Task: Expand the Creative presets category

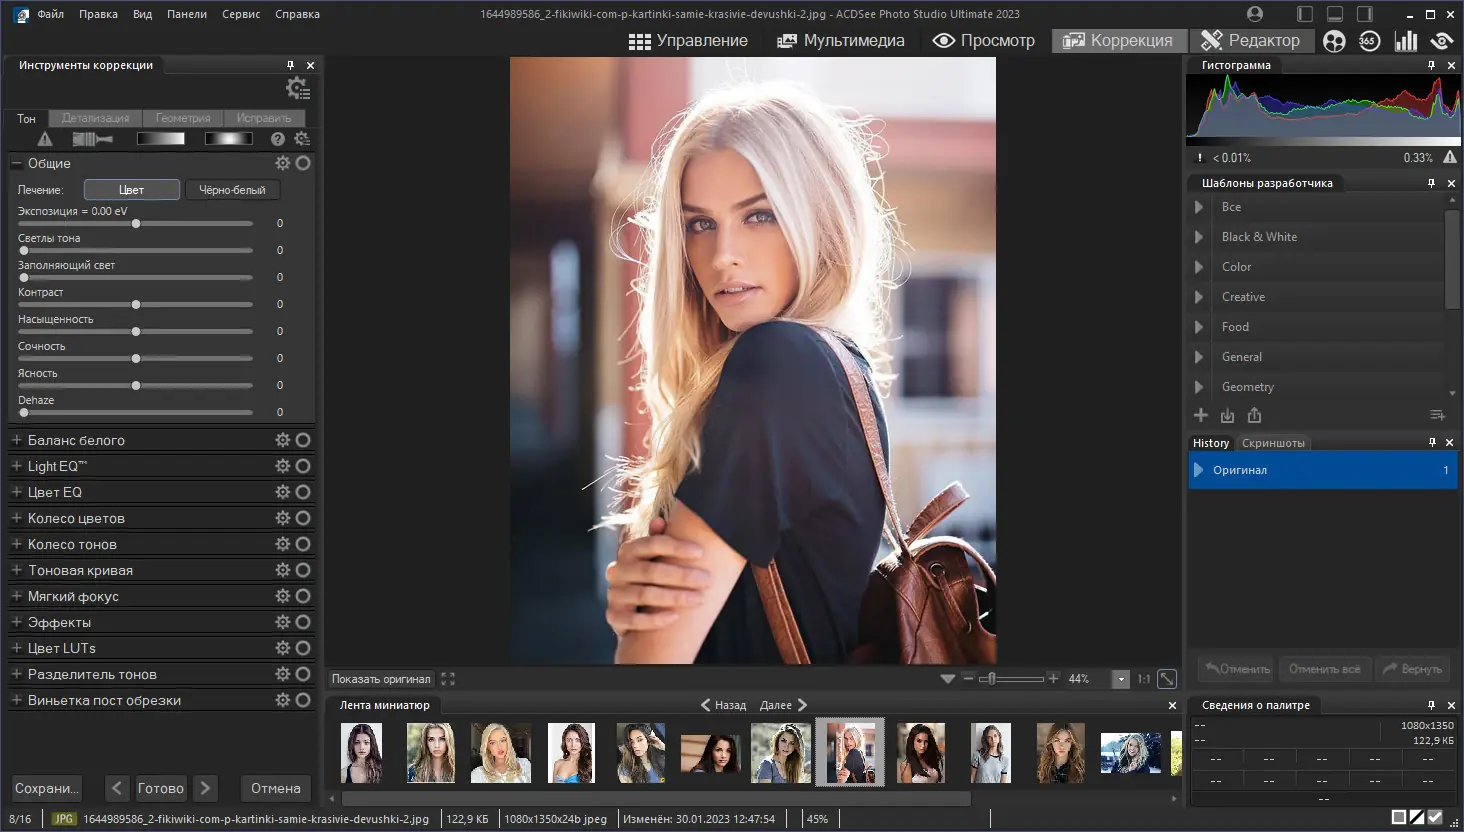Action: tap(1199, 297)
